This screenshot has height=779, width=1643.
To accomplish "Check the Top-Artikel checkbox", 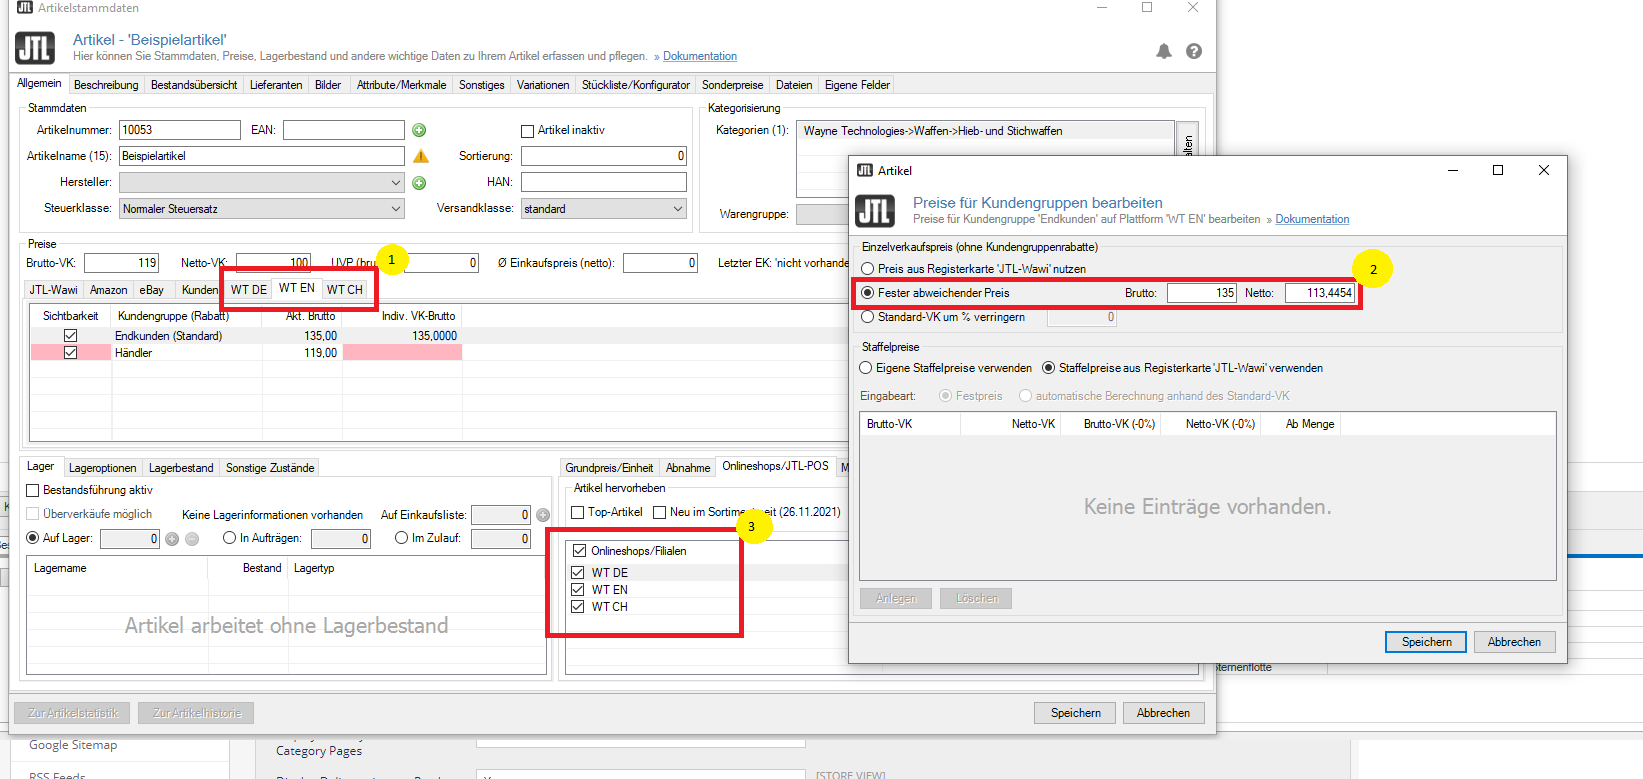I will pos(577,512).
